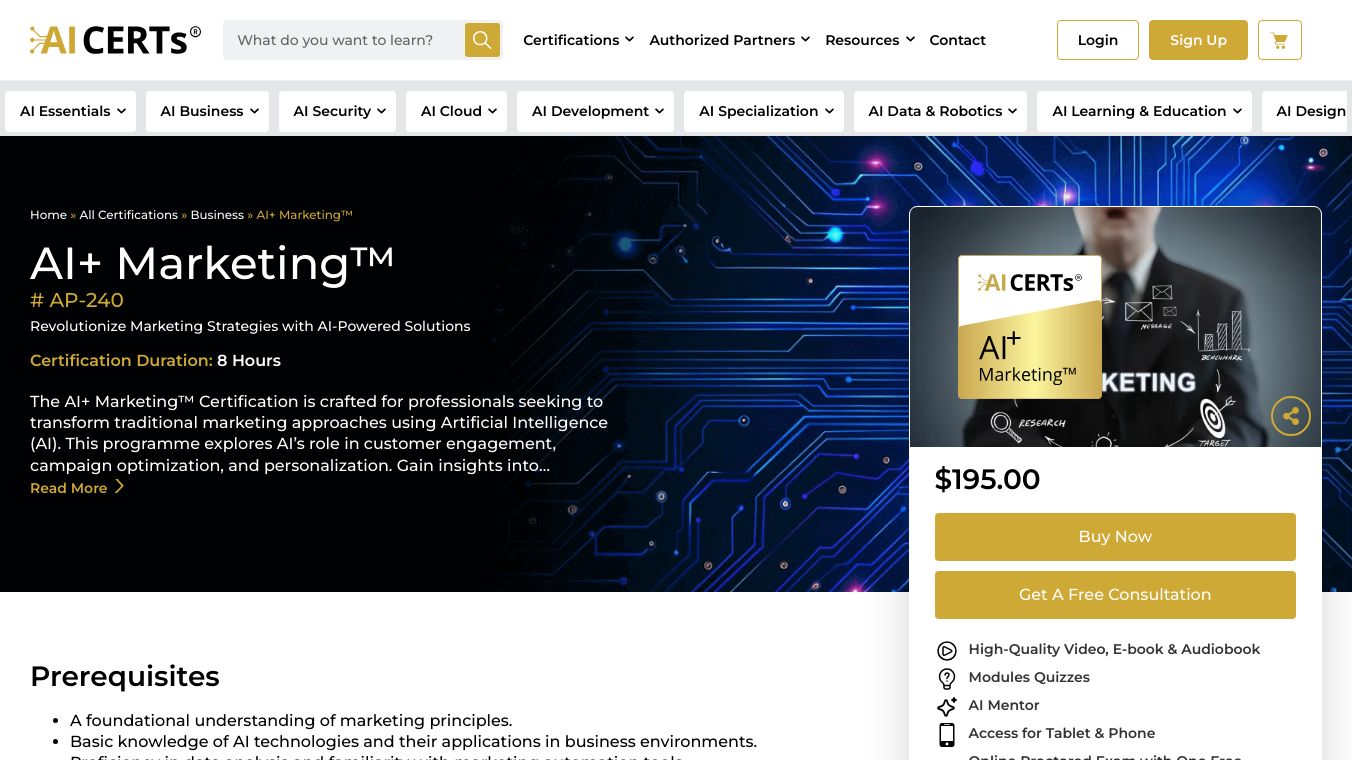This screenshot has height=760, width=1352.
Task: Click the Prerequisites heading
Action: (x=125, y=677)
